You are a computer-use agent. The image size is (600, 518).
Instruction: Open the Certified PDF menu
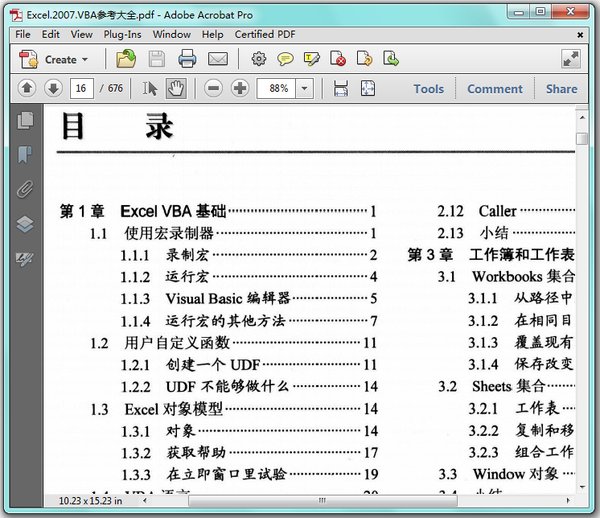coord(265,34)
